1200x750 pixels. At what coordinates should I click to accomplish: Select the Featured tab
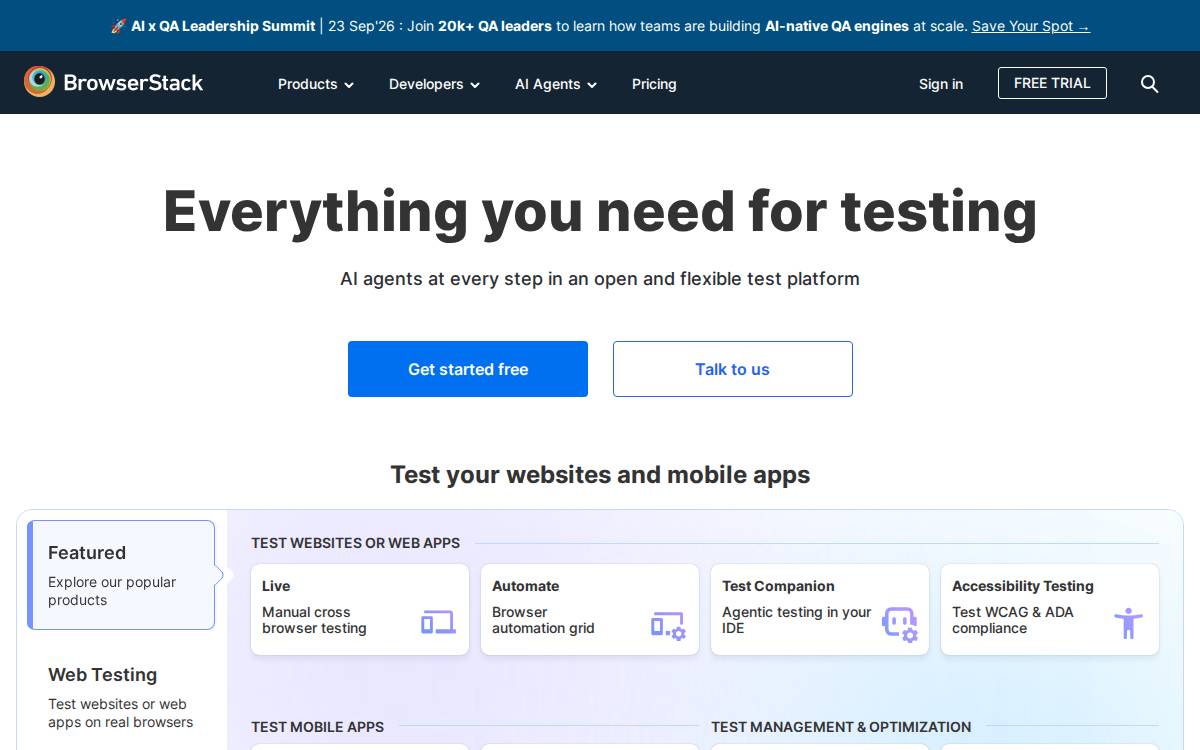point(121,575)
